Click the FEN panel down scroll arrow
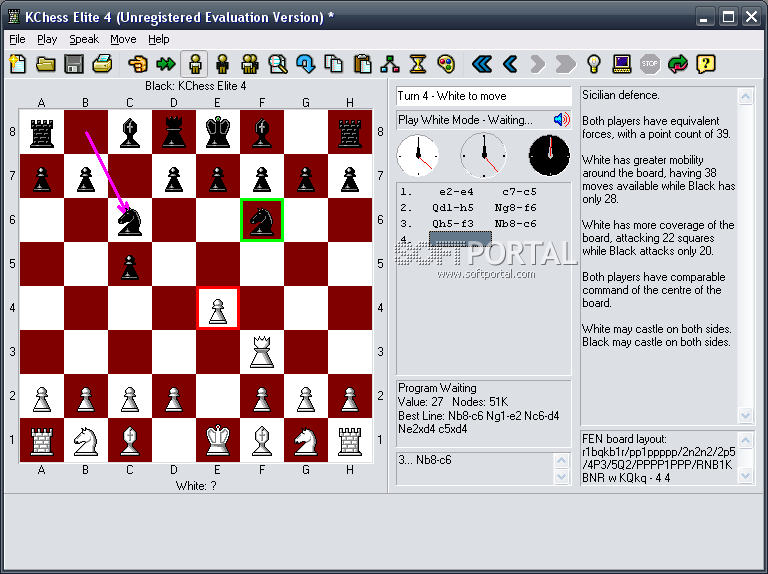Image resolution: width=768 pixels, height=574 pixels. coord(745,475)
